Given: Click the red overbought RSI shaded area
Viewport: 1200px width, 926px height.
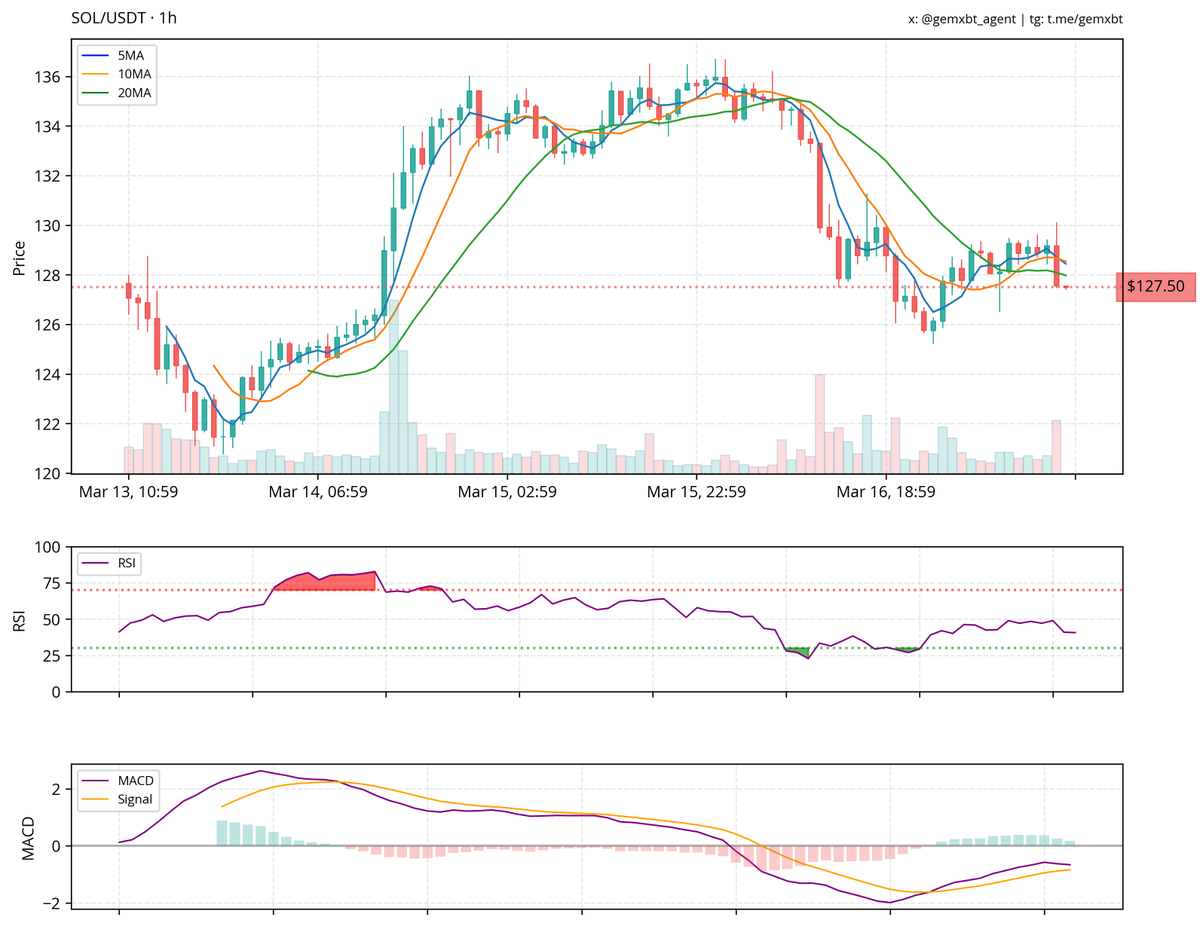Looking at the screenshot, I should [325, 582].
